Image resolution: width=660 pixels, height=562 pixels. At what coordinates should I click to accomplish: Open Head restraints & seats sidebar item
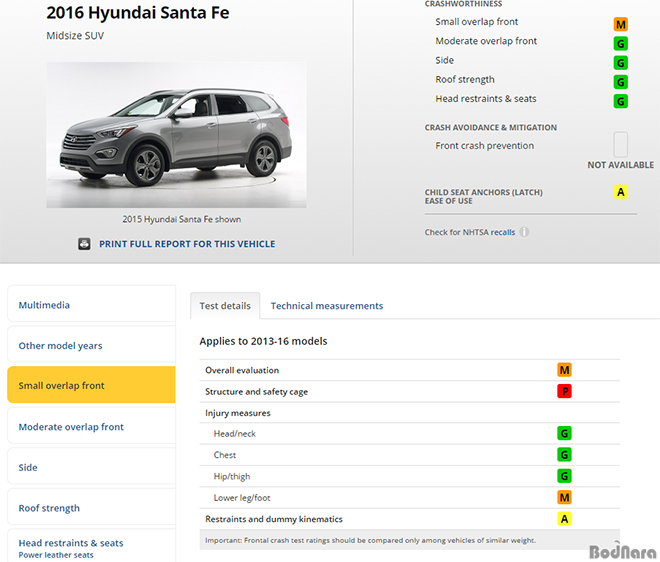coord(91,546)
